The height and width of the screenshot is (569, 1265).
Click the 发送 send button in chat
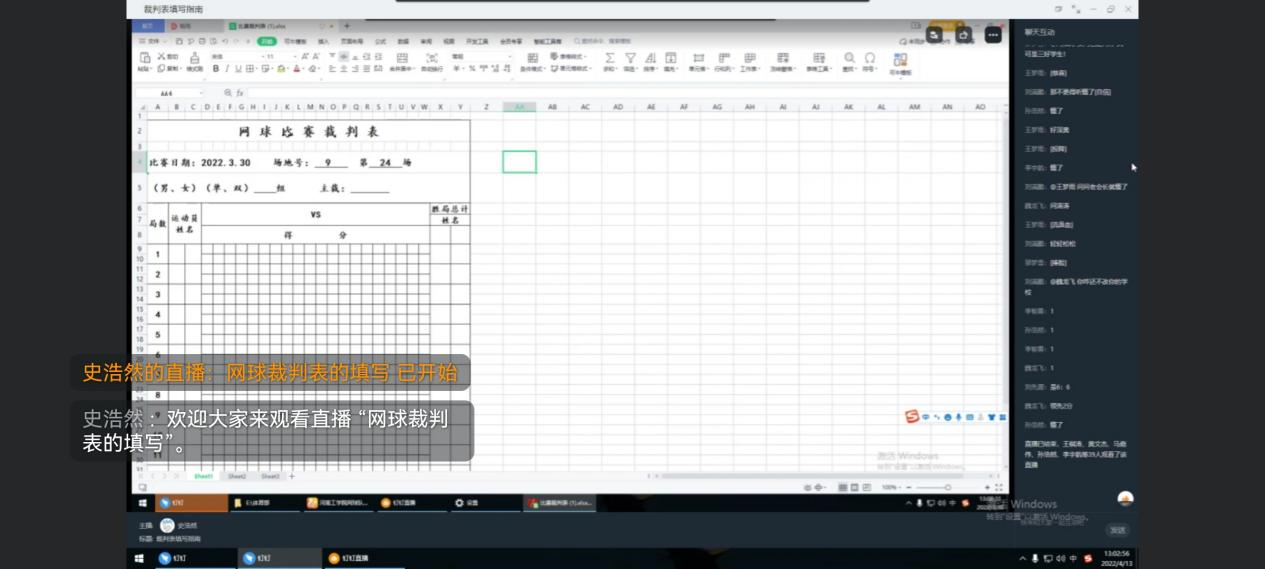pos(1117,530)
